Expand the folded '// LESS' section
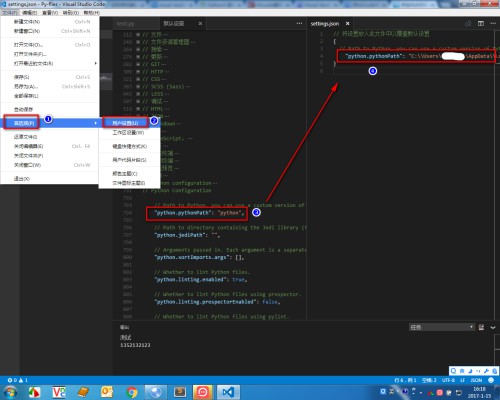Viewport: 500px width, 400px height. click(x=138, y=94)
